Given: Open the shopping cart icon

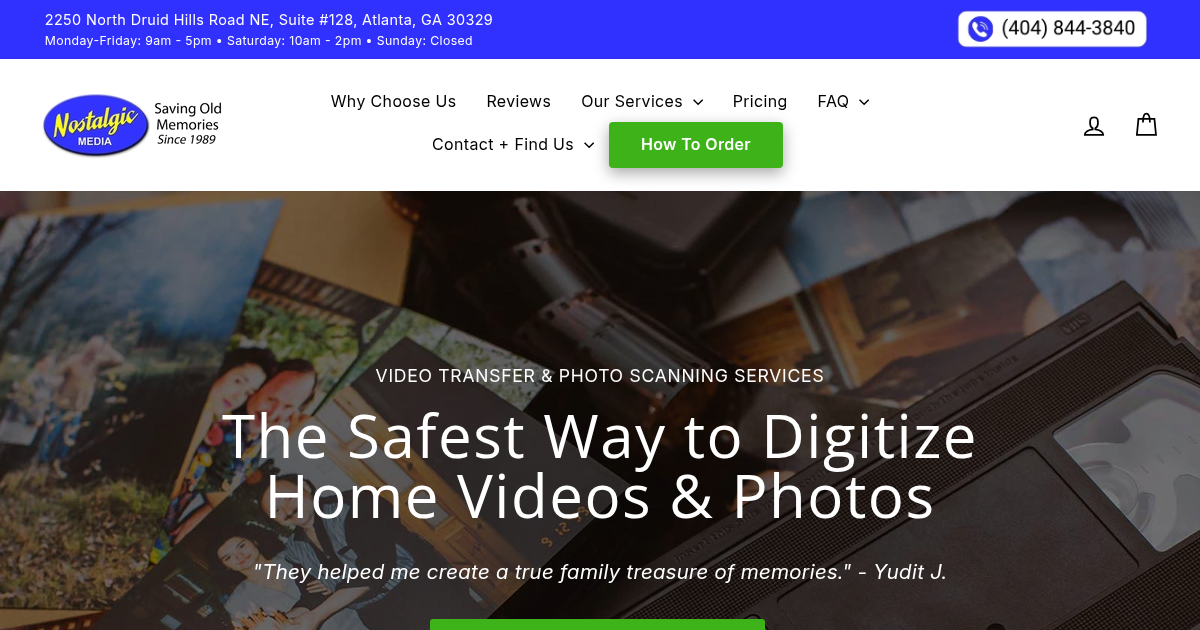Looking at the screenshot, I should (1146, 125).
